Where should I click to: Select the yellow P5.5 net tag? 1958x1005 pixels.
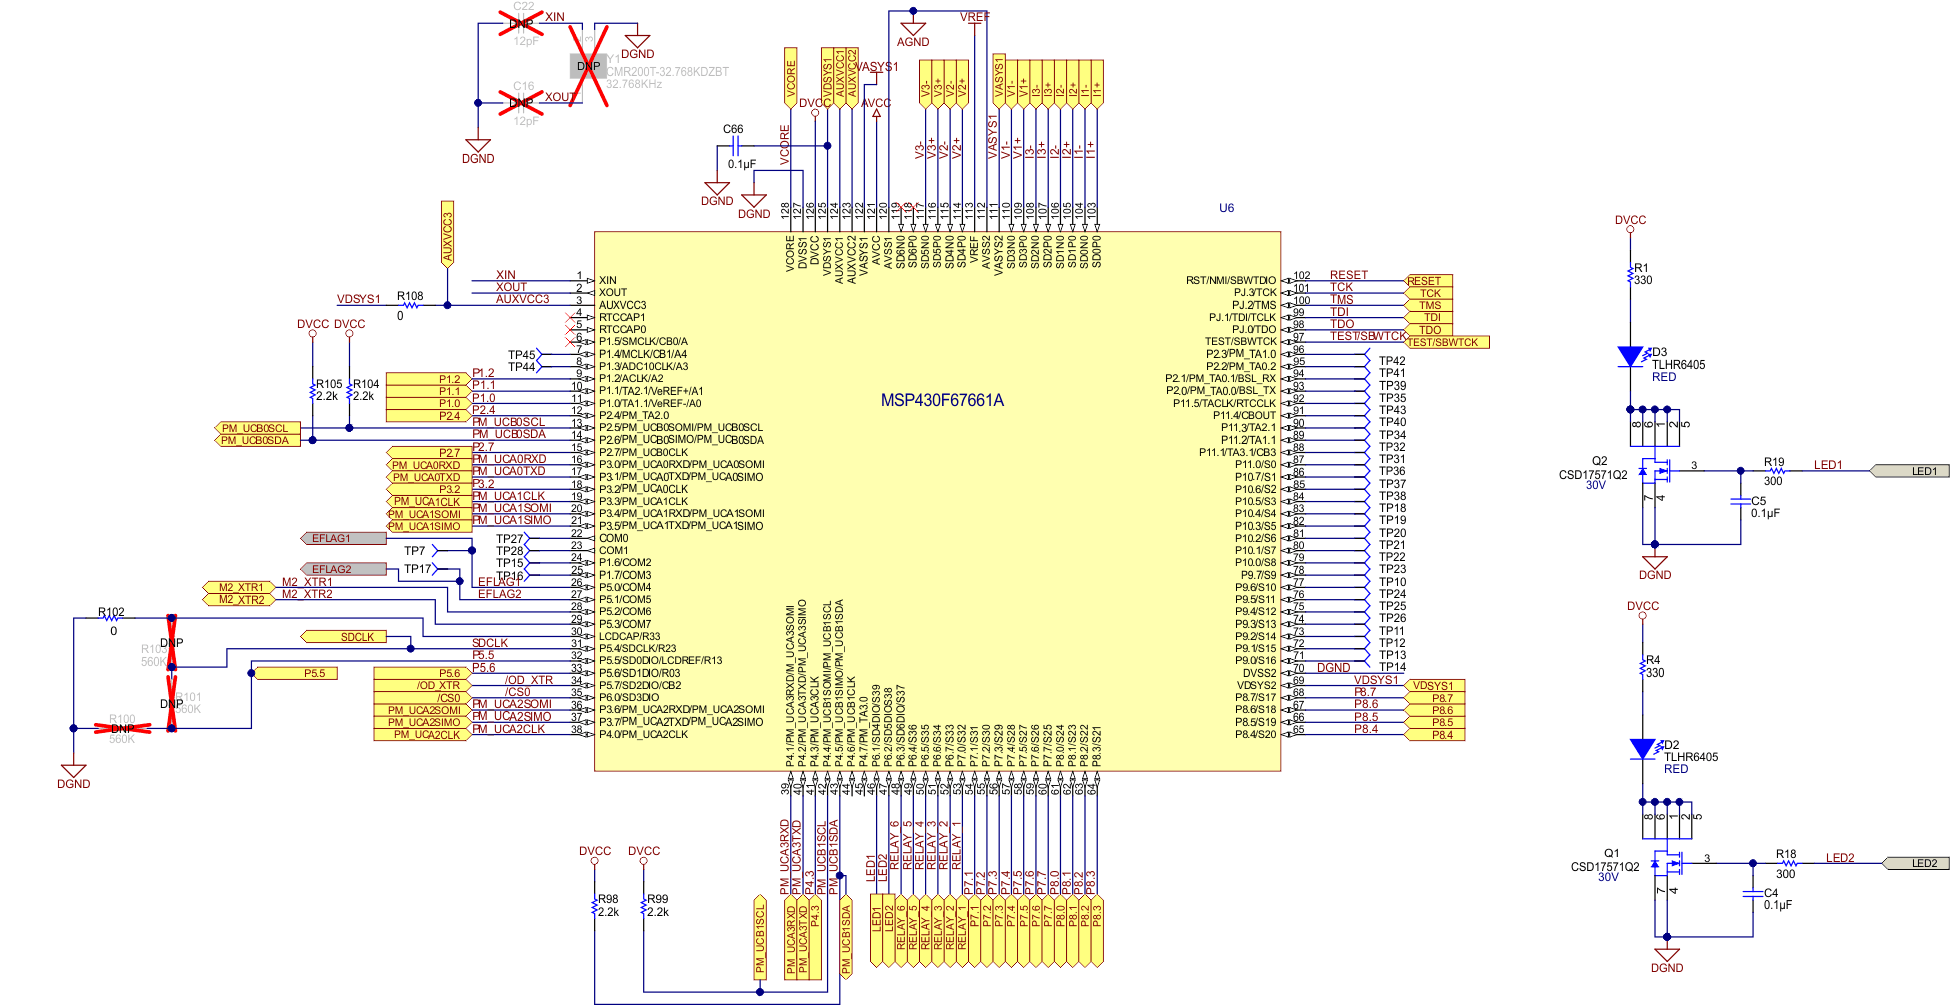click(x=296, y=673)
